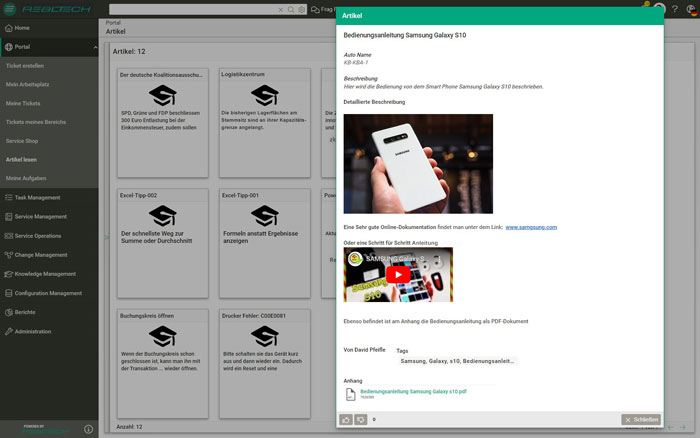This screenshot has width=700, height=438.
Task: Open the 'Der deutsche Koalitionsausschu...' card title
Action: (x=161, y=75)
